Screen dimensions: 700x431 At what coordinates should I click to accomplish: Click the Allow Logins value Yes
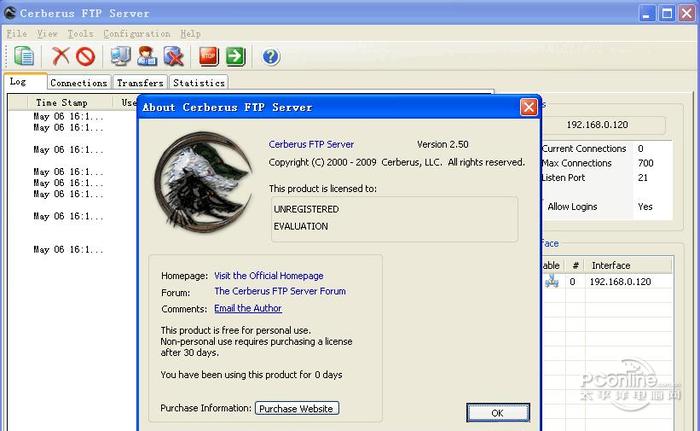(645, 207)
